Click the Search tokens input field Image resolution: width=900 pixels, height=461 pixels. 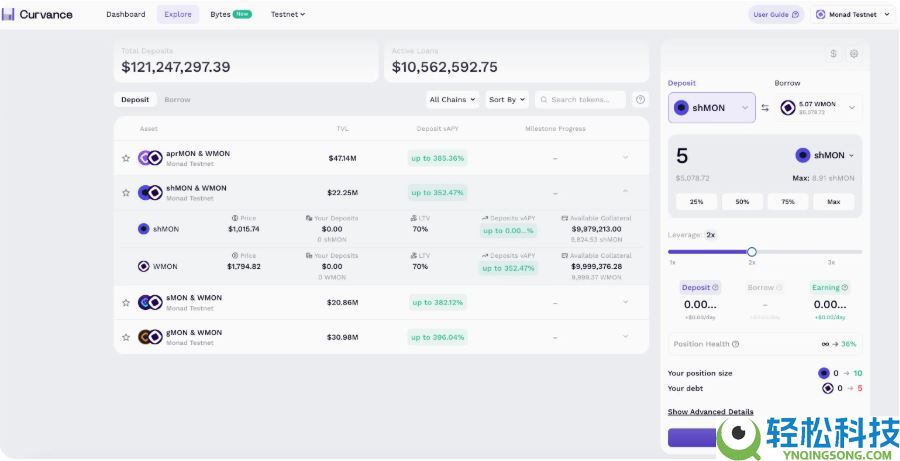585,100
